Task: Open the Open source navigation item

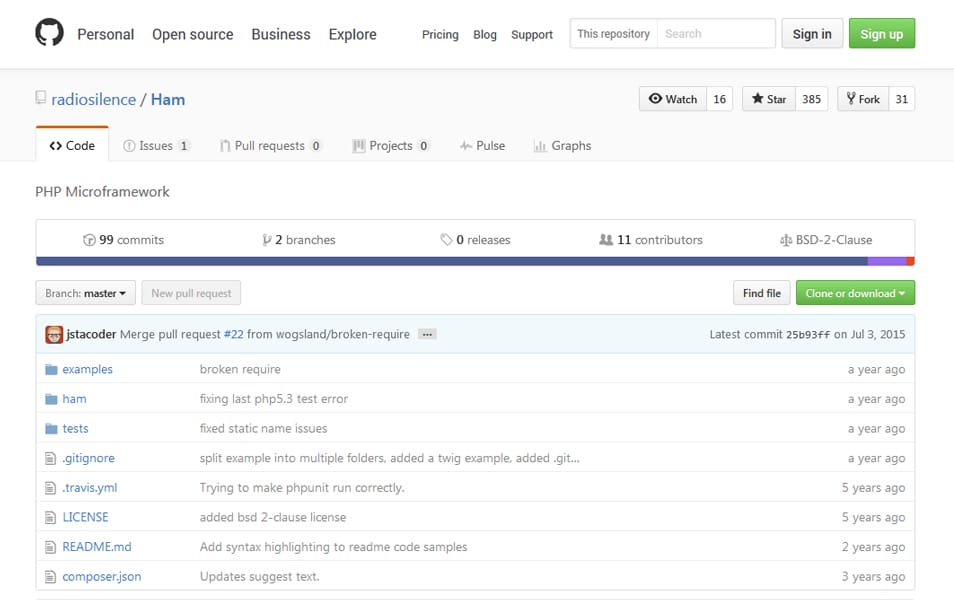Action: [x=192, y=35]
